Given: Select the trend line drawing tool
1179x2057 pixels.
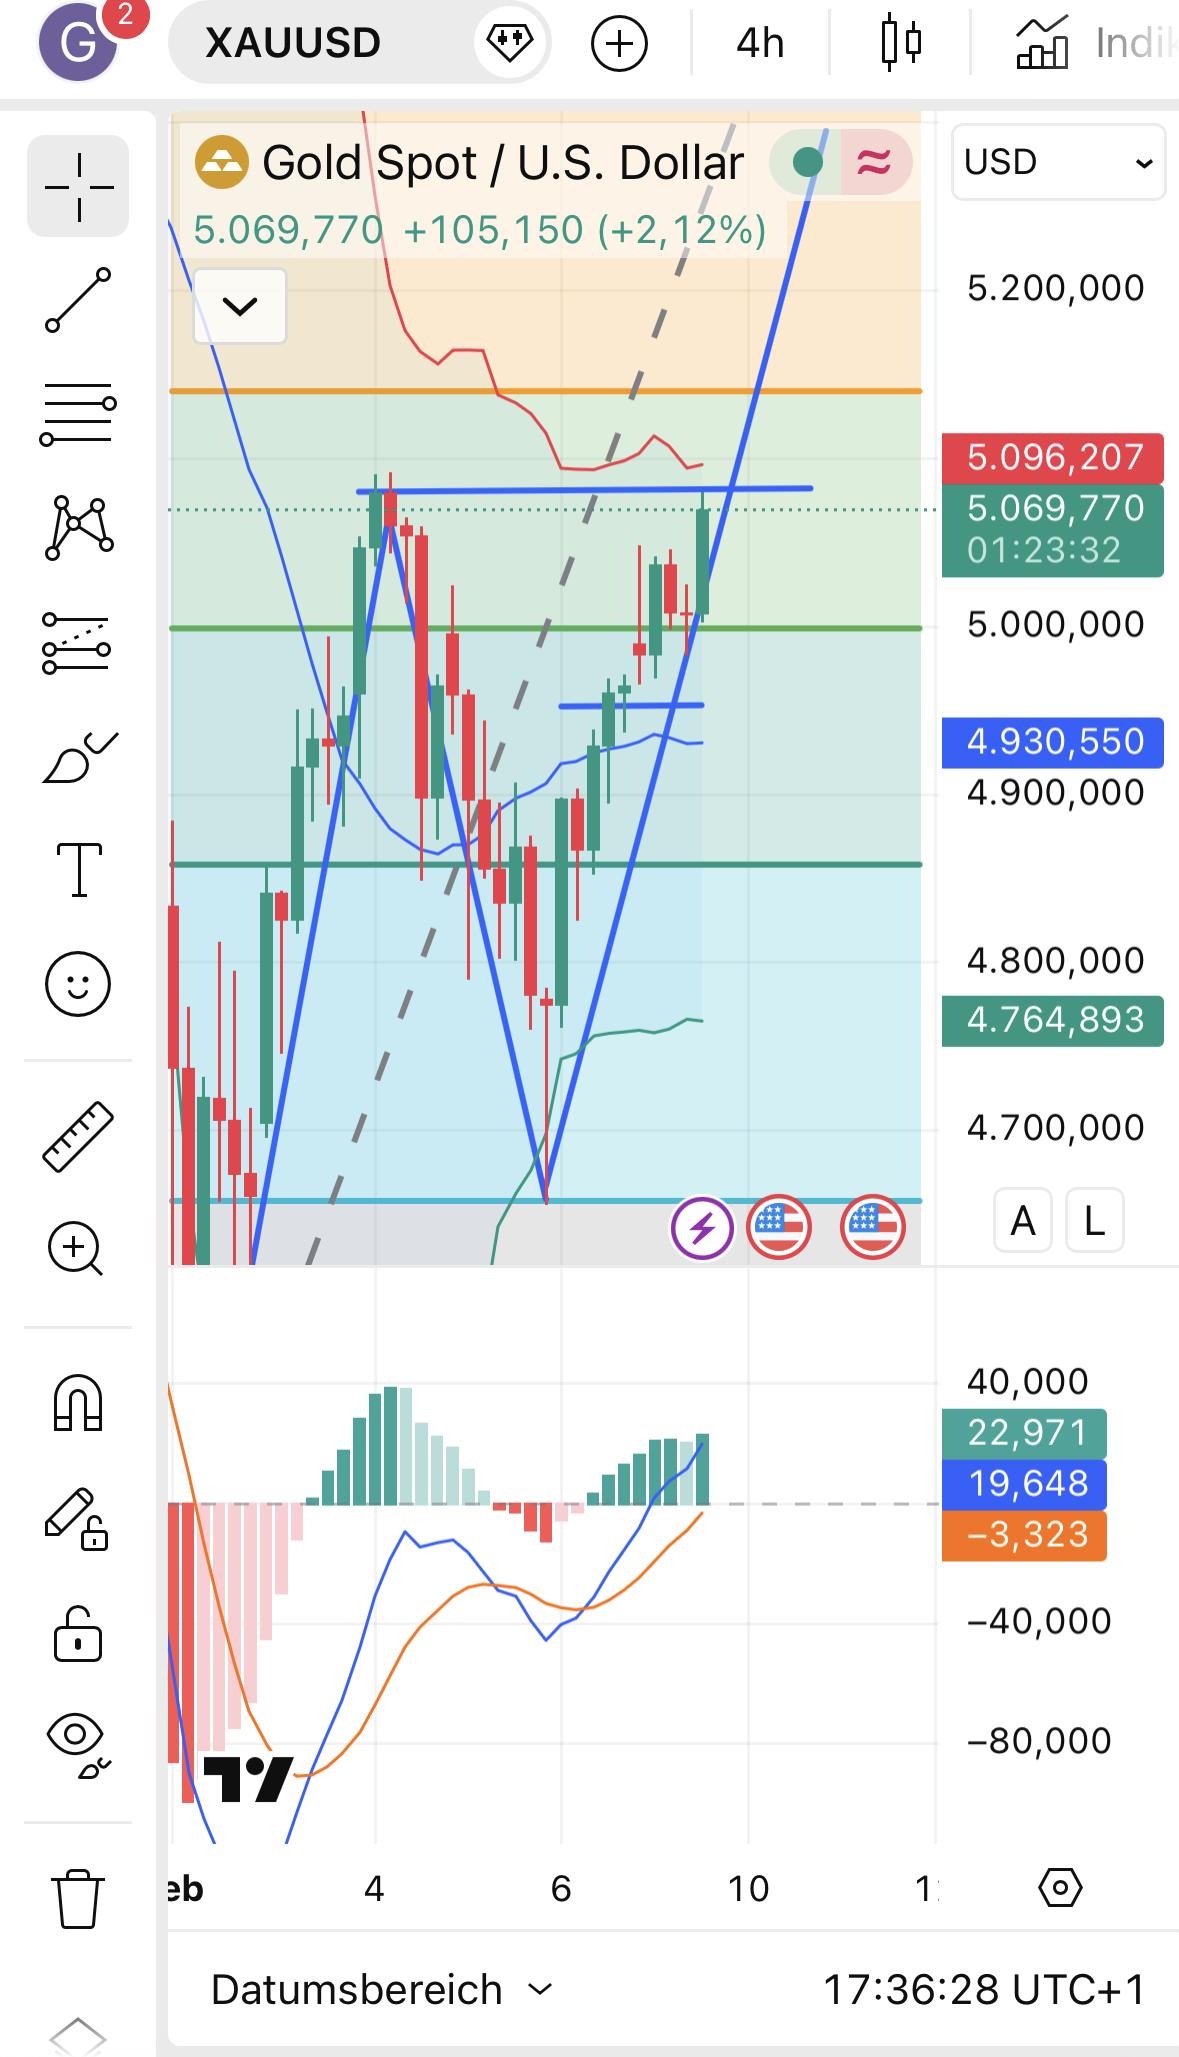Looking at the screenshot, I should coord(78,300).
